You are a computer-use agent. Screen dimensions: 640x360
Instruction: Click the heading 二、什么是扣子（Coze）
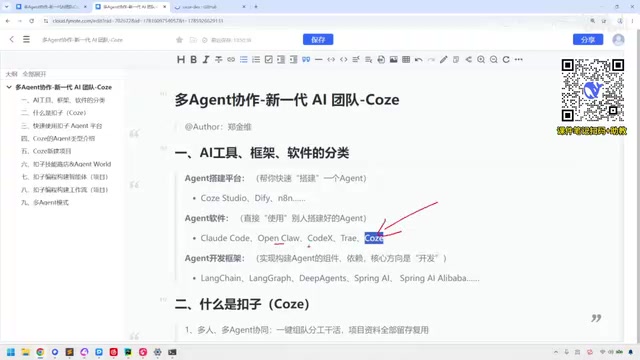coord(242,304)
